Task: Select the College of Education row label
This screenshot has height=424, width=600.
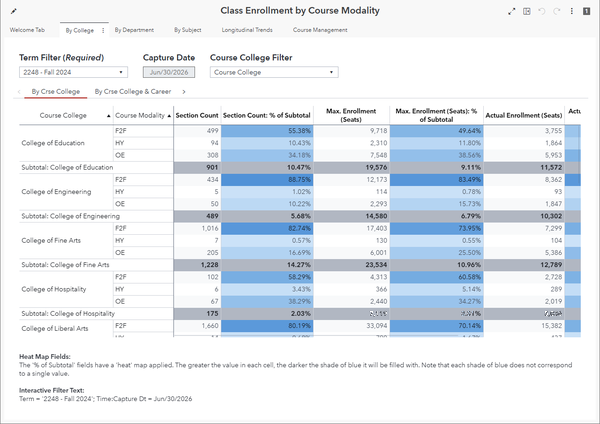Action: click(x=53, y=143)
